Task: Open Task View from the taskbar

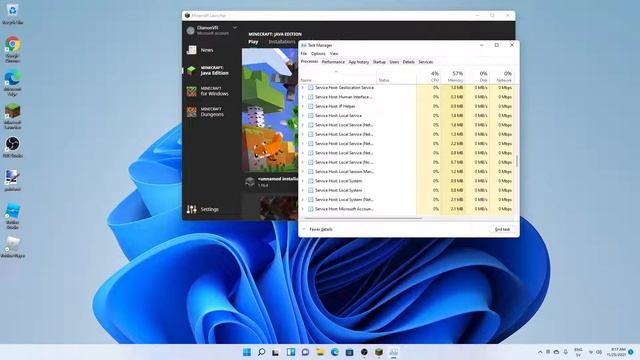Action: [x=276, y=352]
